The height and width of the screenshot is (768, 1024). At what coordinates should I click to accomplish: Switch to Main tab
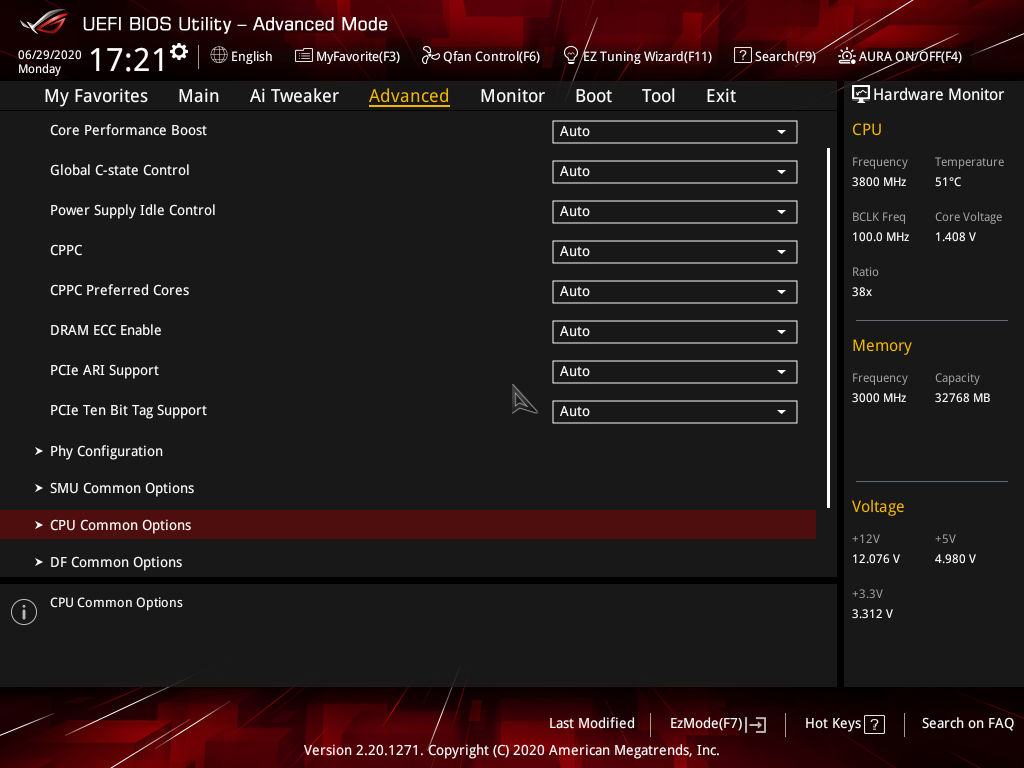point(199,96)
